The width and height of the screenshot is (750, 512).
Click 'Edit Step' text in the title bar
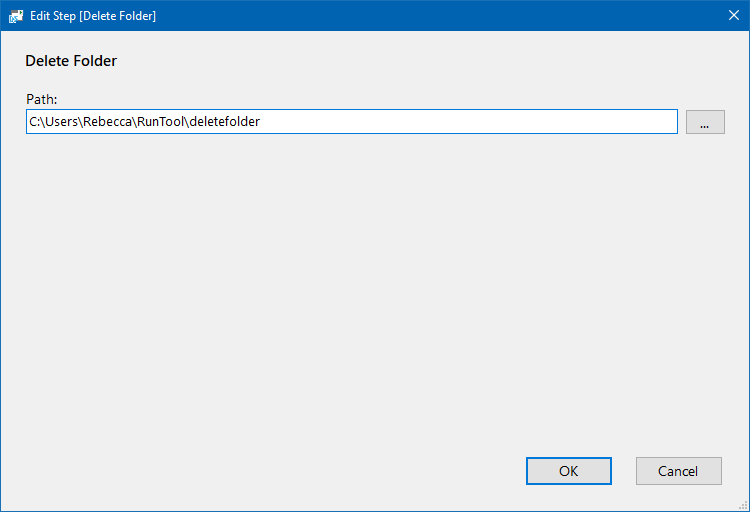point(53,16)
